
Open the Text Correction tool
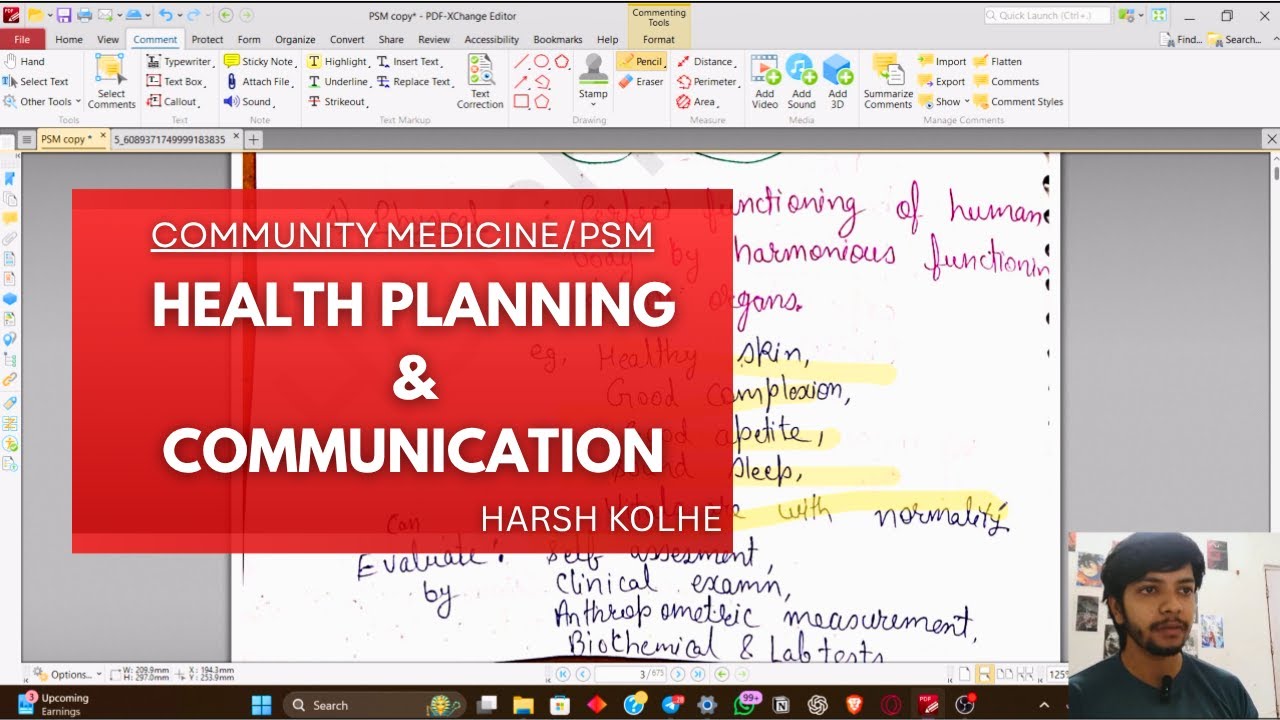(480, 81)
